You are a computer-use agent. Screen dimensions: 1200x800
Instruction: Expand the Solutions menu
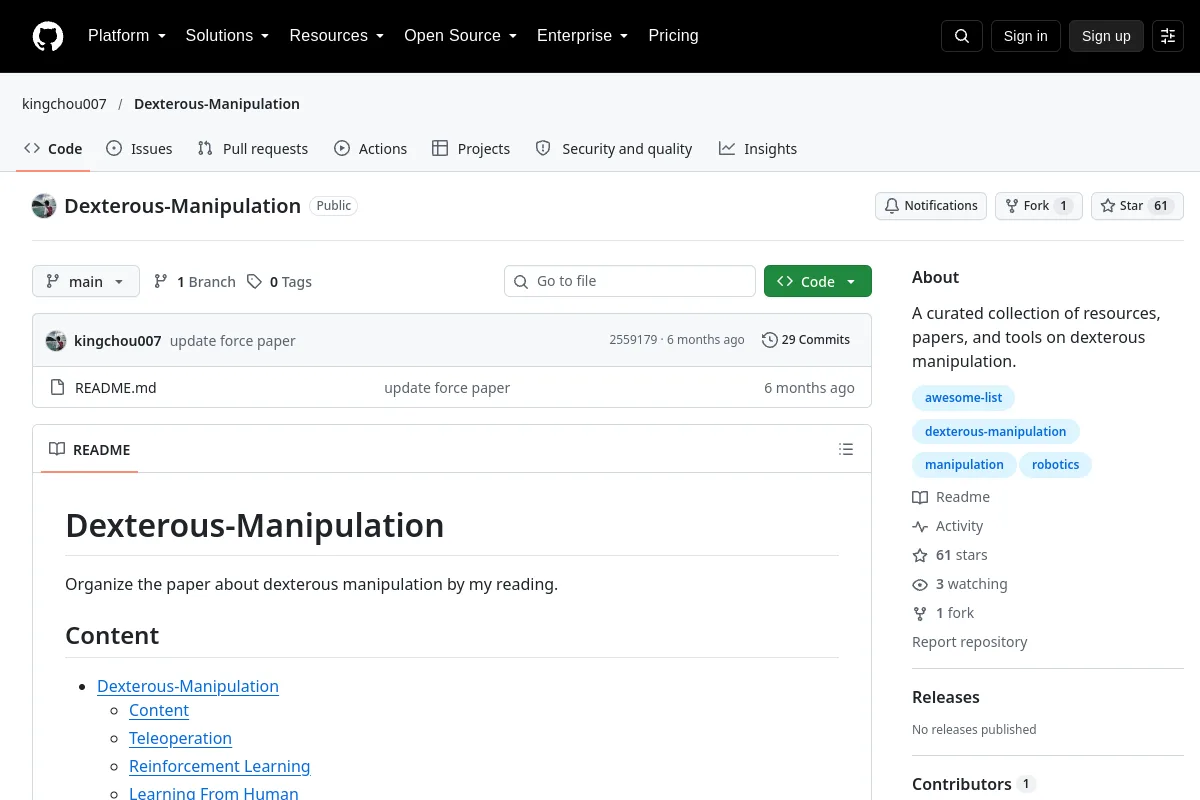click(227, 36)
